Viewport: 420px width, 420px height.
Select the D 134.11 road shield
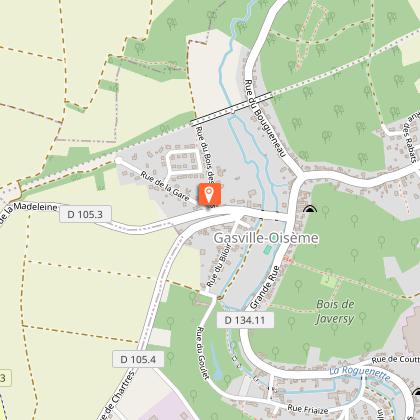245,320
